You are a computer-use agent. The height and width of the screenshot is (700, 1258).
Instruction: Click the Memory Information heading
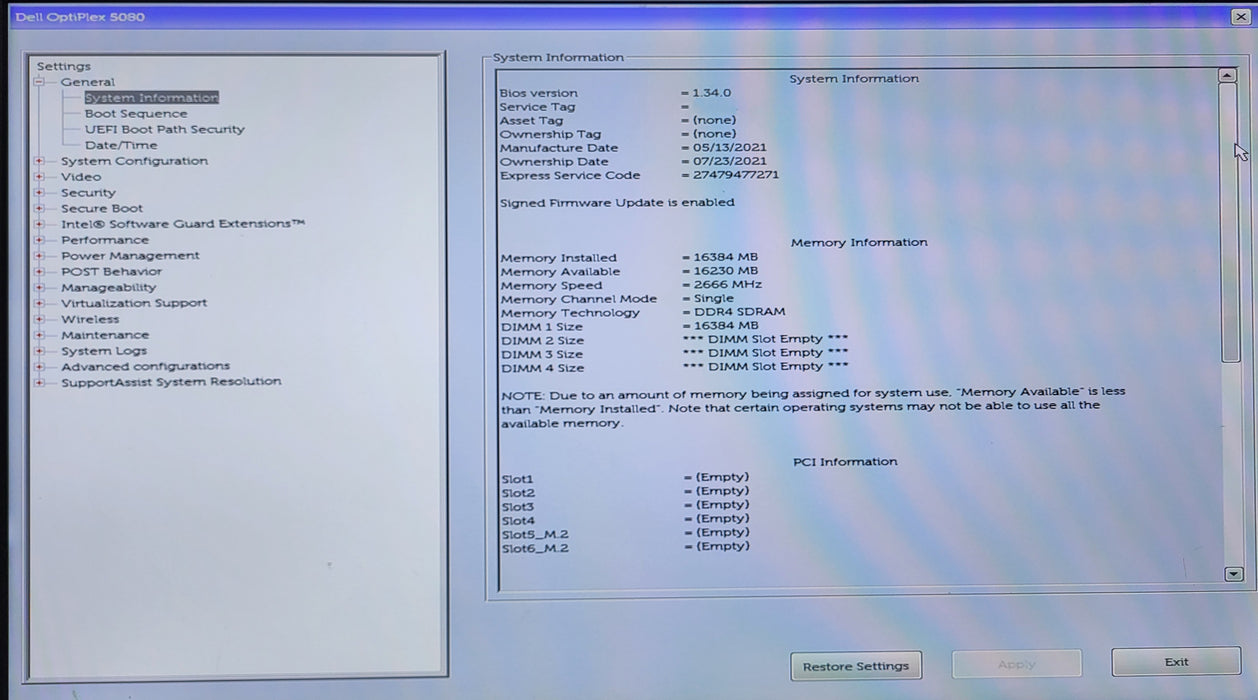click(859, 242)
